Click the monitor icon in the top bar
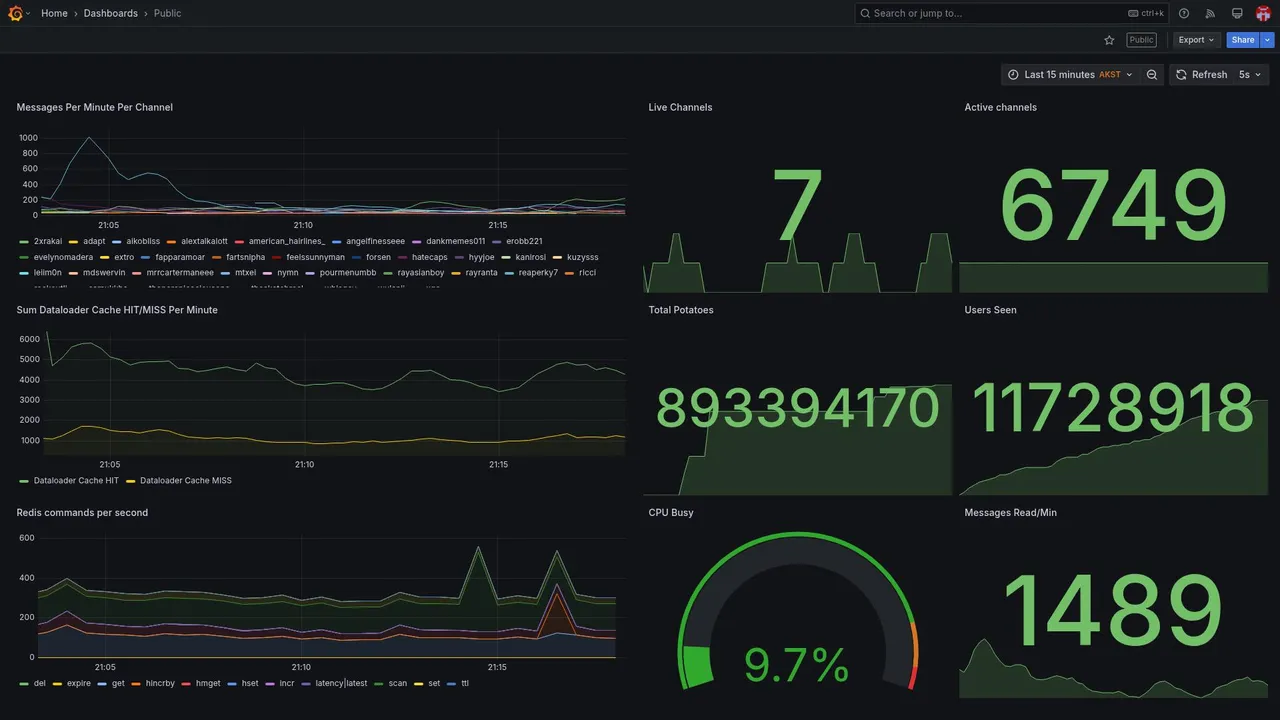The width and height of the screenshot is (1280, 720). tap(1237, 13)
